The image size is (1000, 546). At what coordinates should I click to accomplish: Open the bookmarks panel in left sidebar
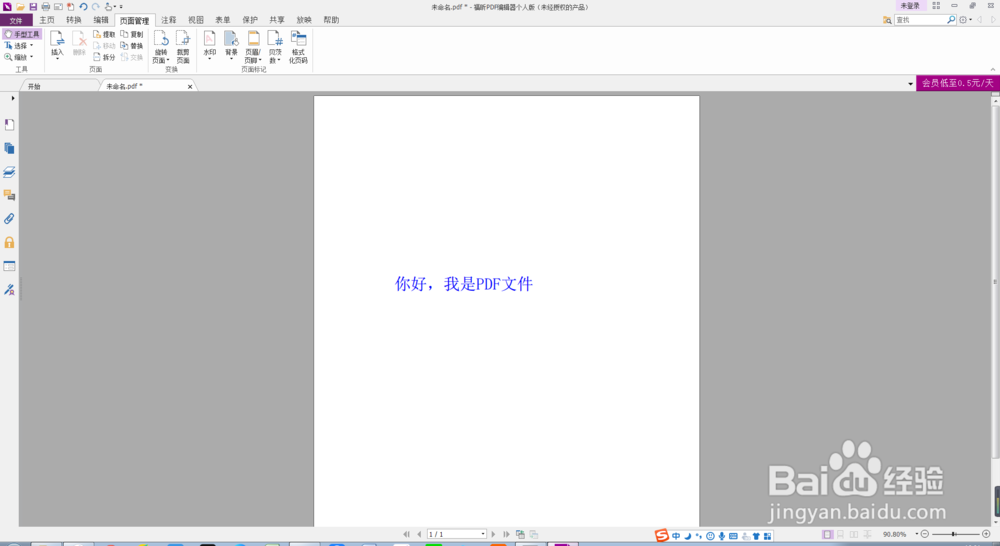(x=10, y=125)
